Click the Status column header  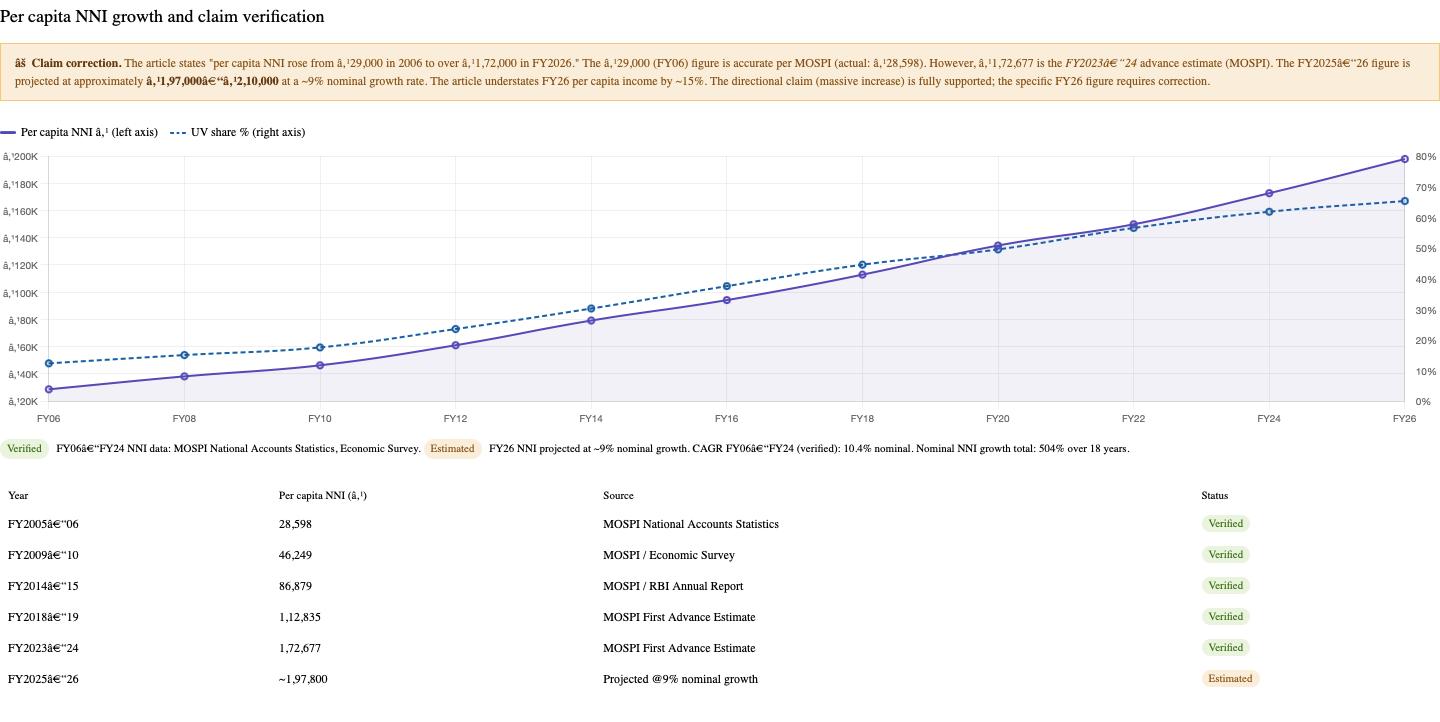pyautogui.click(x=1215, y=496)
